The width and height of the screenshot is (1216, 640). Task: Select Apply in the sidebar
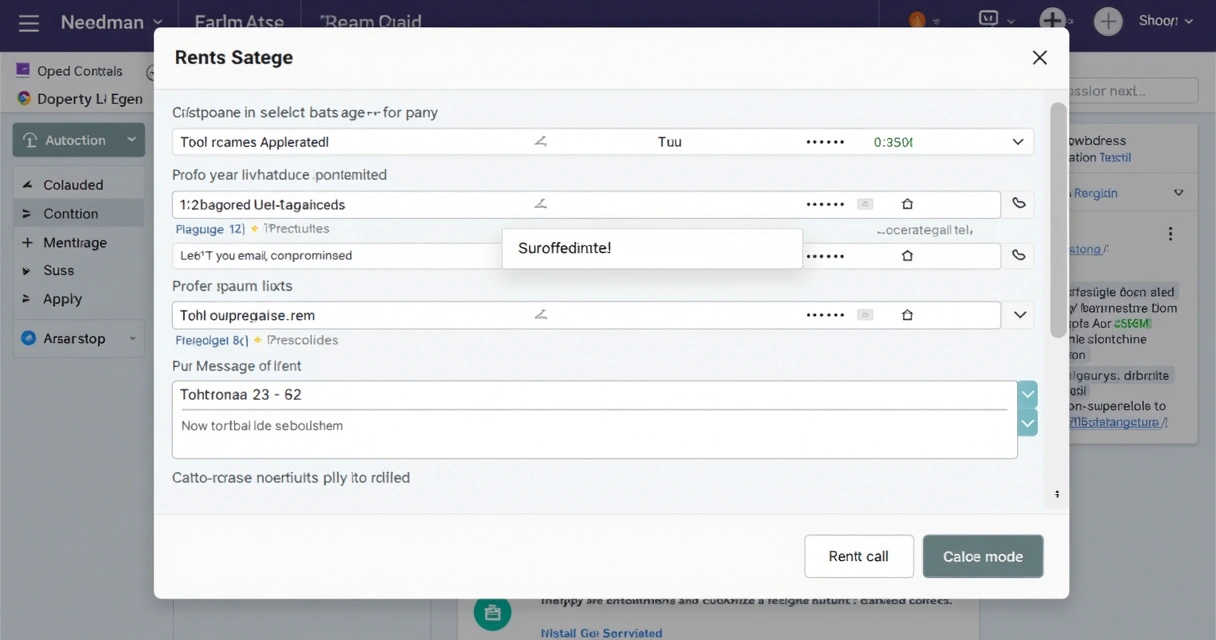click(79, 299)
